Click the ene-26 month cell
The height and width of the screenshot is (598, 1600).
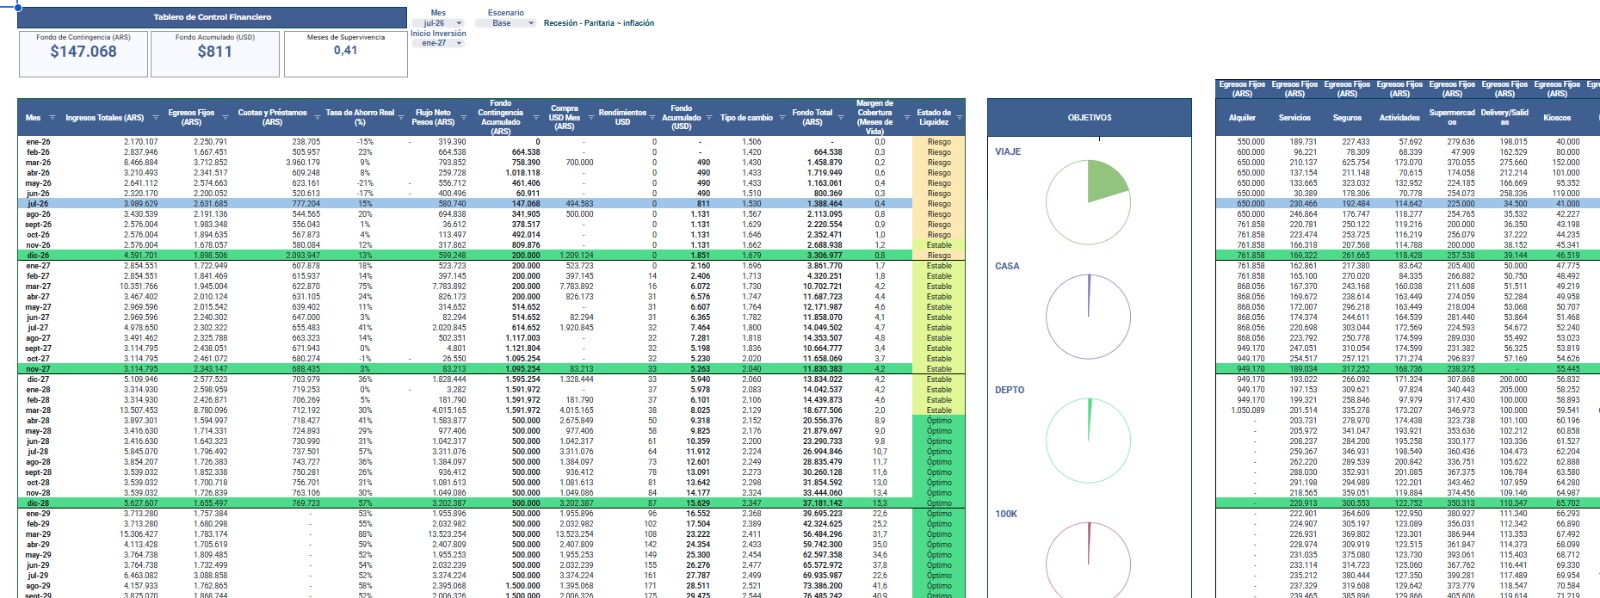click(37, 142)
